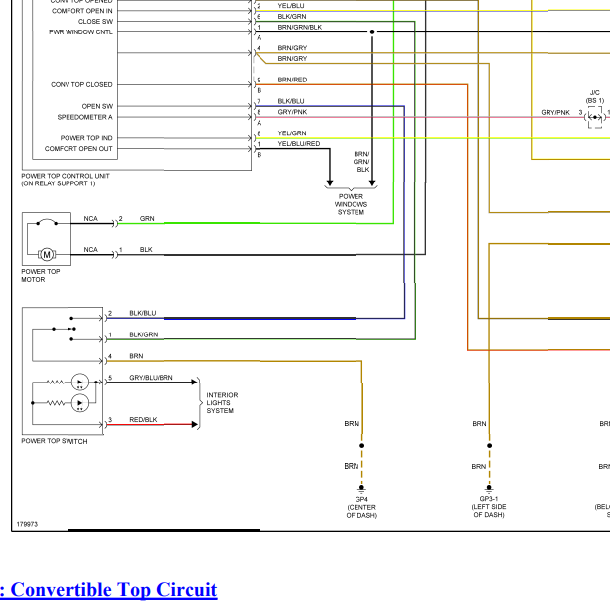Image resolution: width=610 pixels, height=608 pixels.
Task: Select the 'POWER TOP MOTOR' label
Action: click(x=40, y=275)
